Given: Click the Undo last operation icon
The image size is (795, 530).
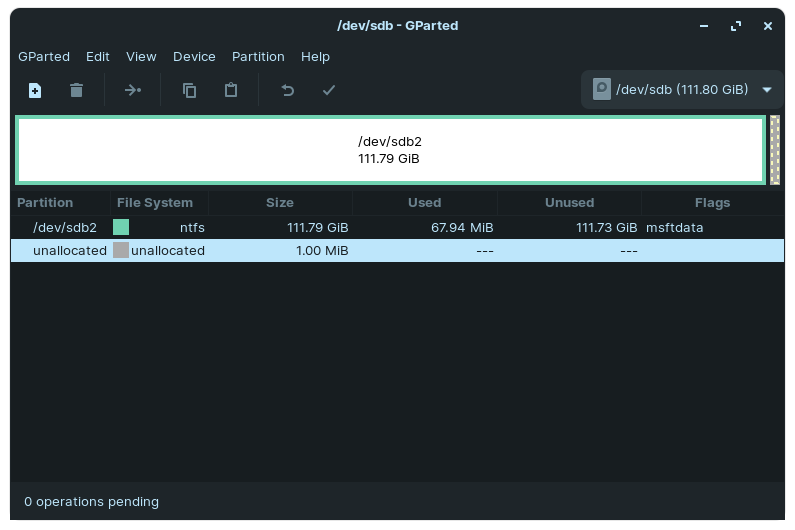Looking at the screenshot, I should (287, 90).
